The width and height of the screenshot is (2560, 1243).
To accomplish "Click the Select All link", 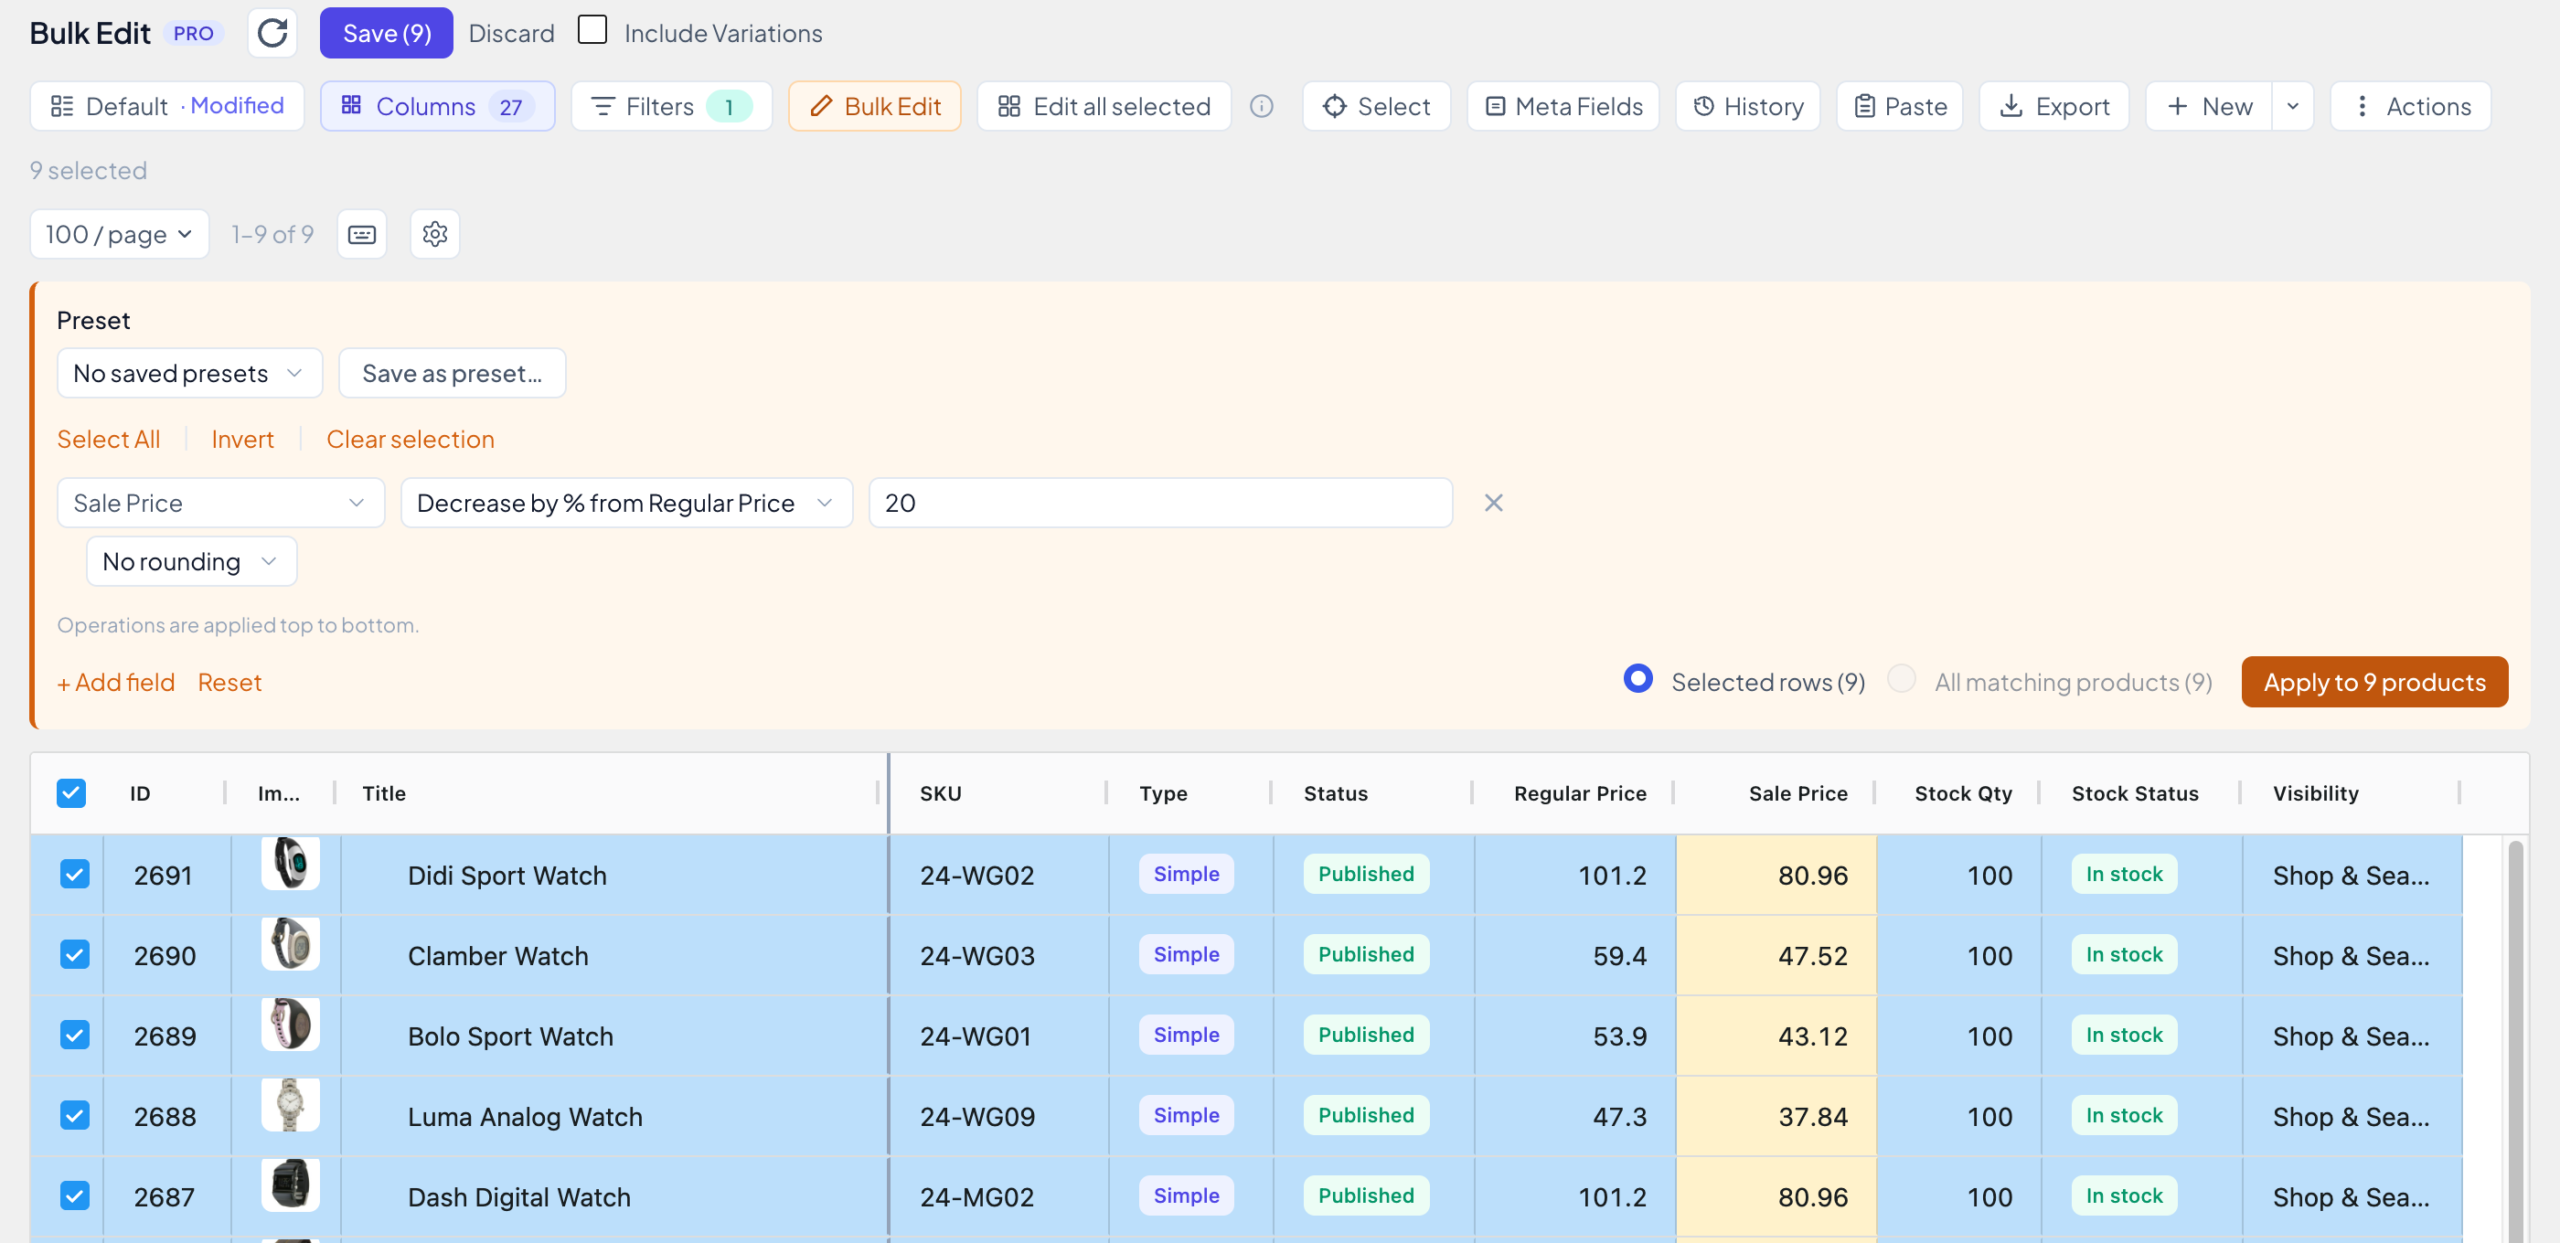I will 108,439.
